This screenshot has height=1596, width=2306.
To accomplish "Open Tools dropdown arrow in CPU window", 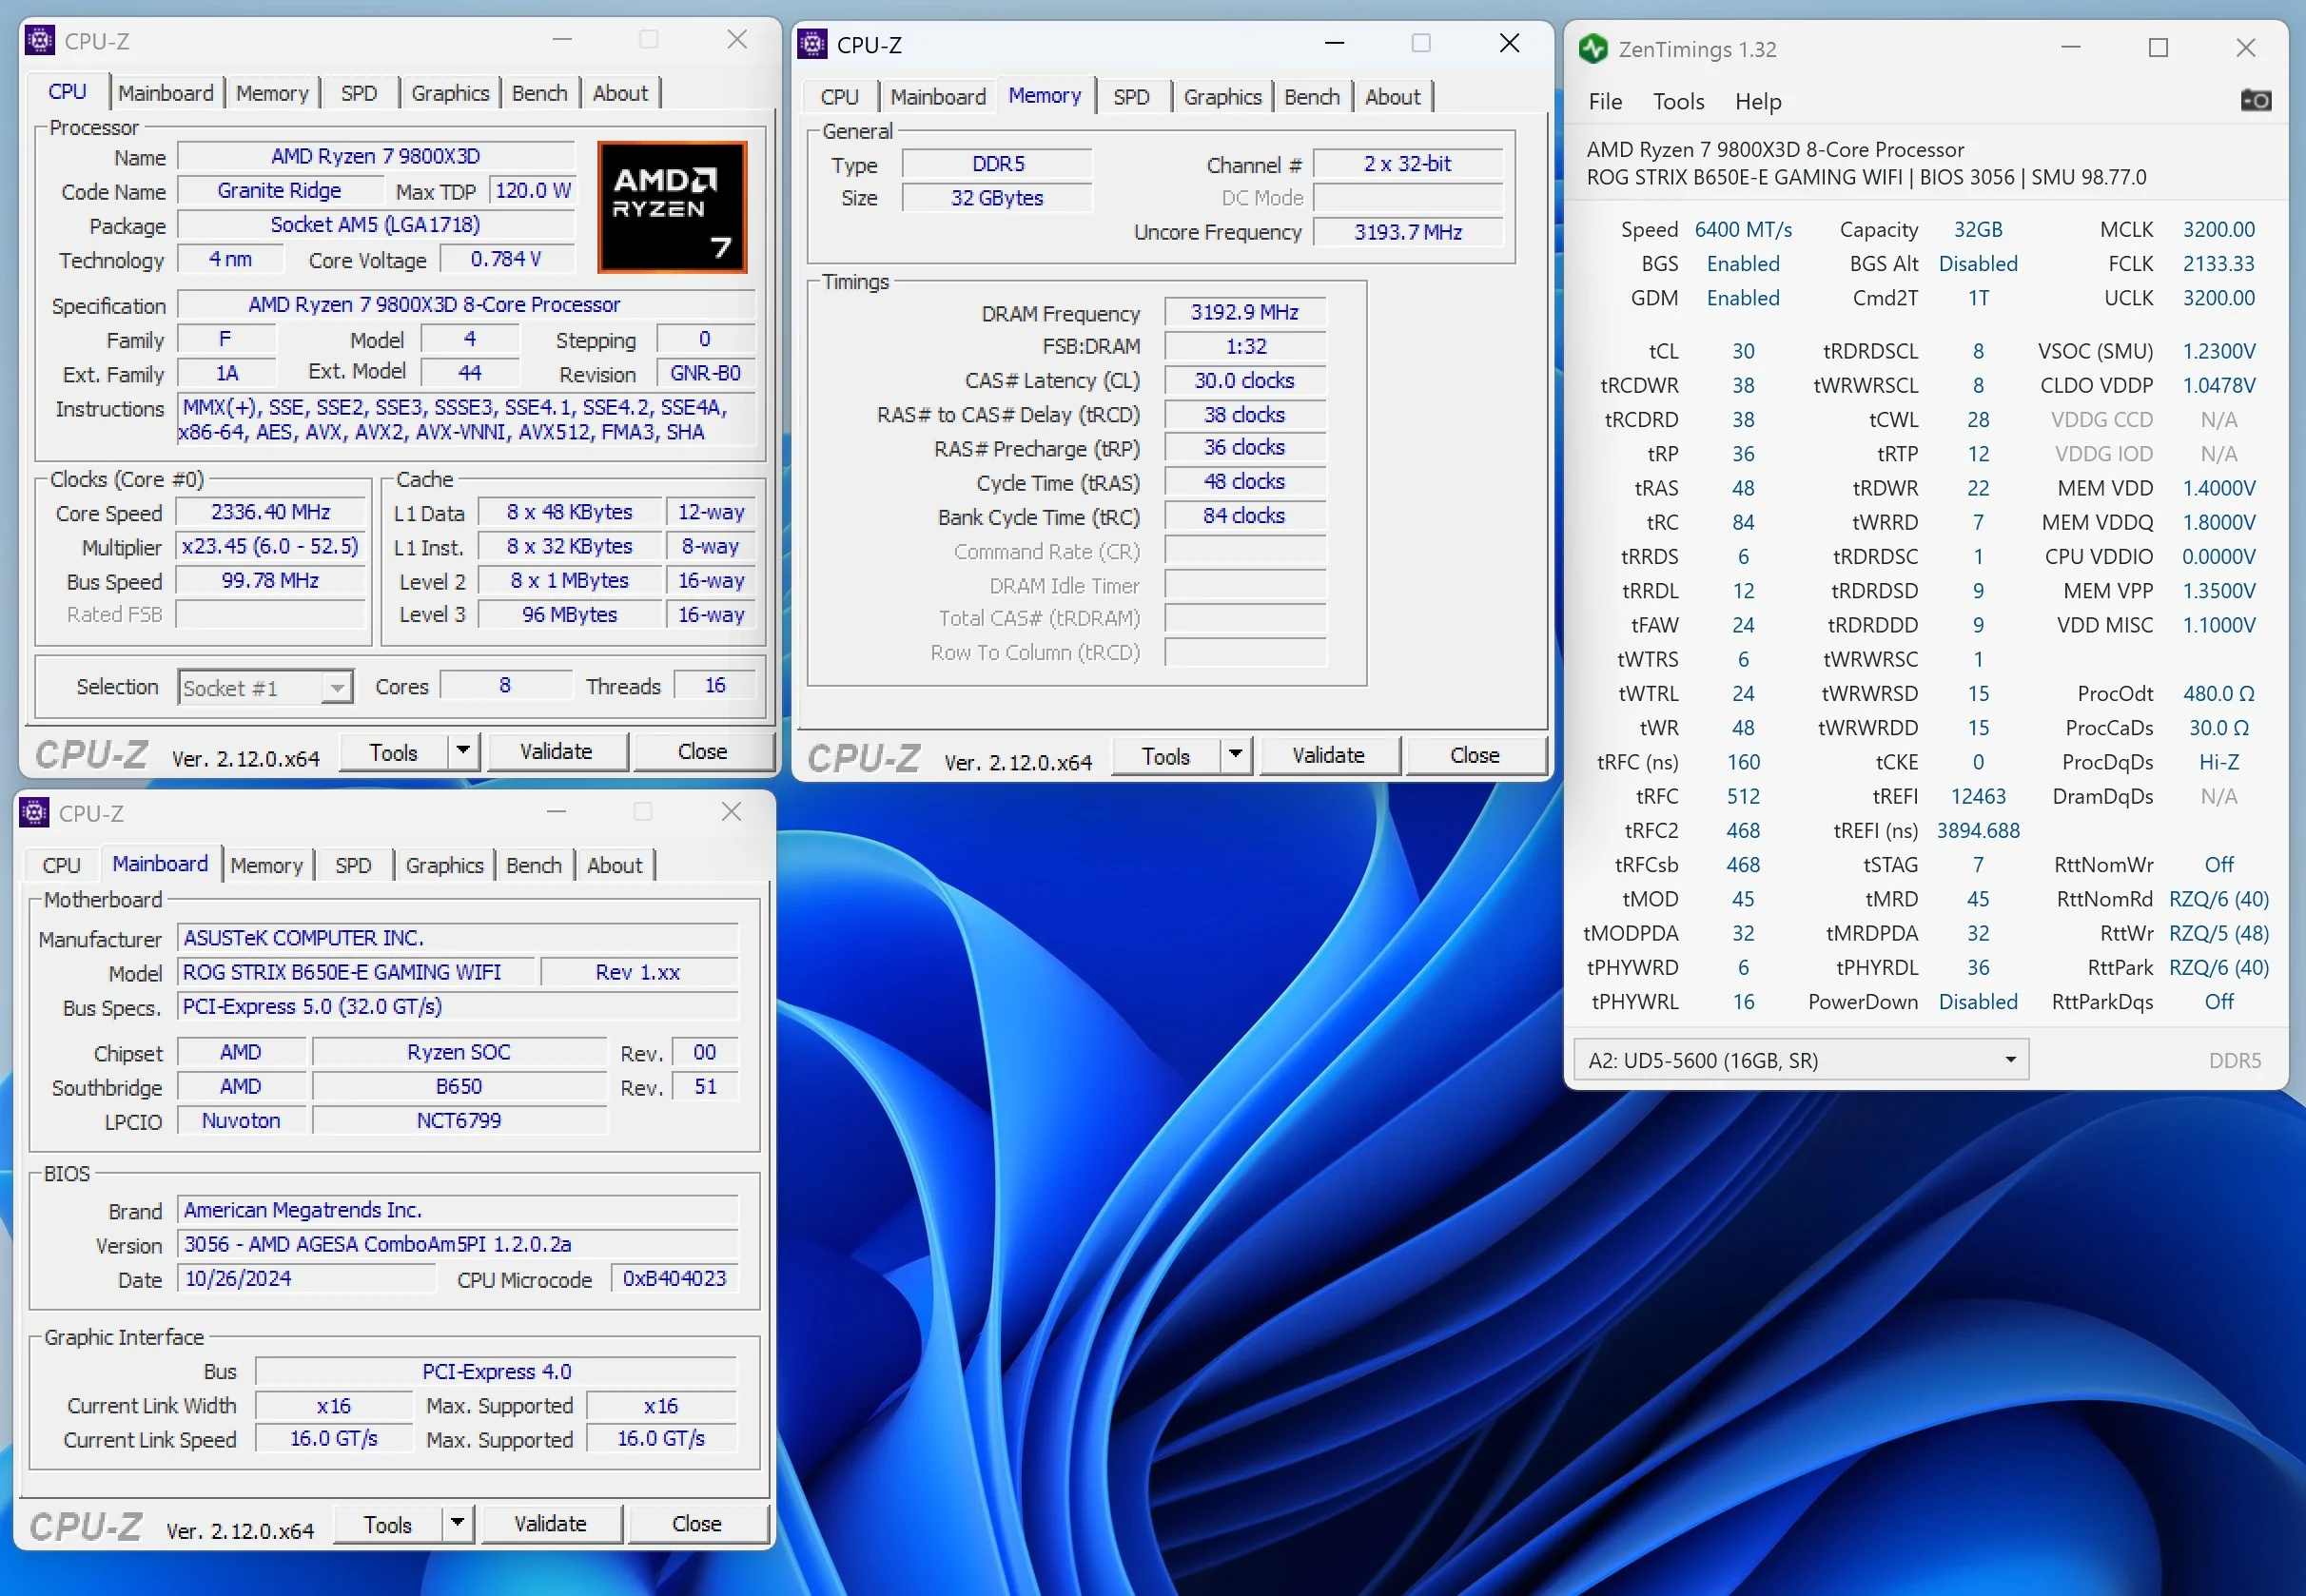I will (463, 751).
